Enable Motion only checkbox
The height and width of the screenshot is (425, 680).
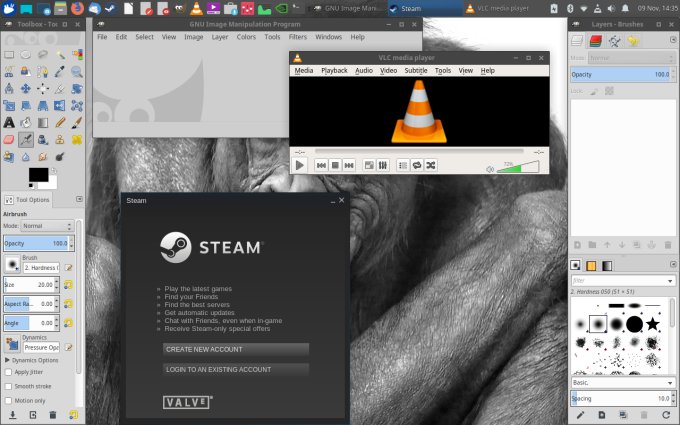pos(8,401)
